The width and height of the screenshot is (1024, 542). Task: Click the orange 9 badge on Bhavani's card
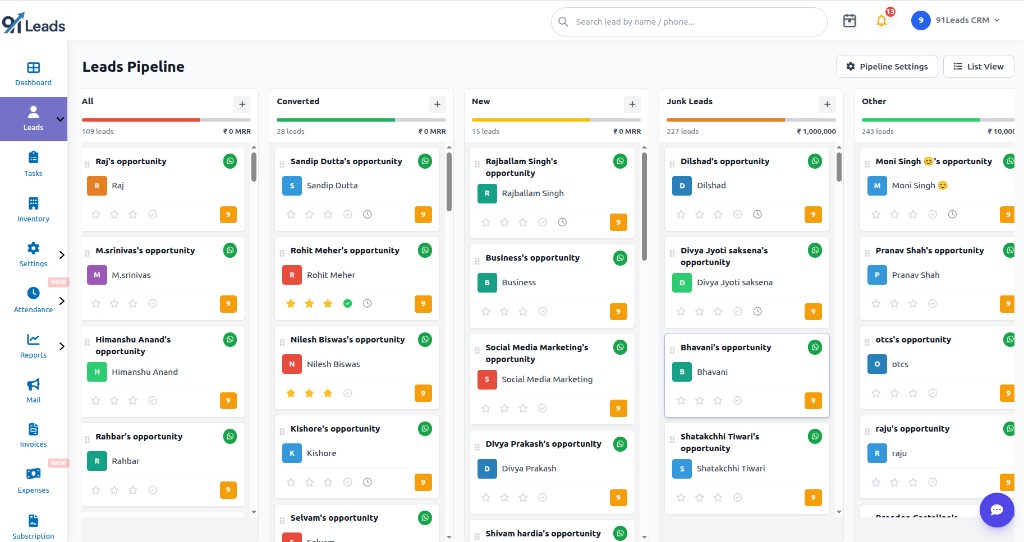click(813, 400)
